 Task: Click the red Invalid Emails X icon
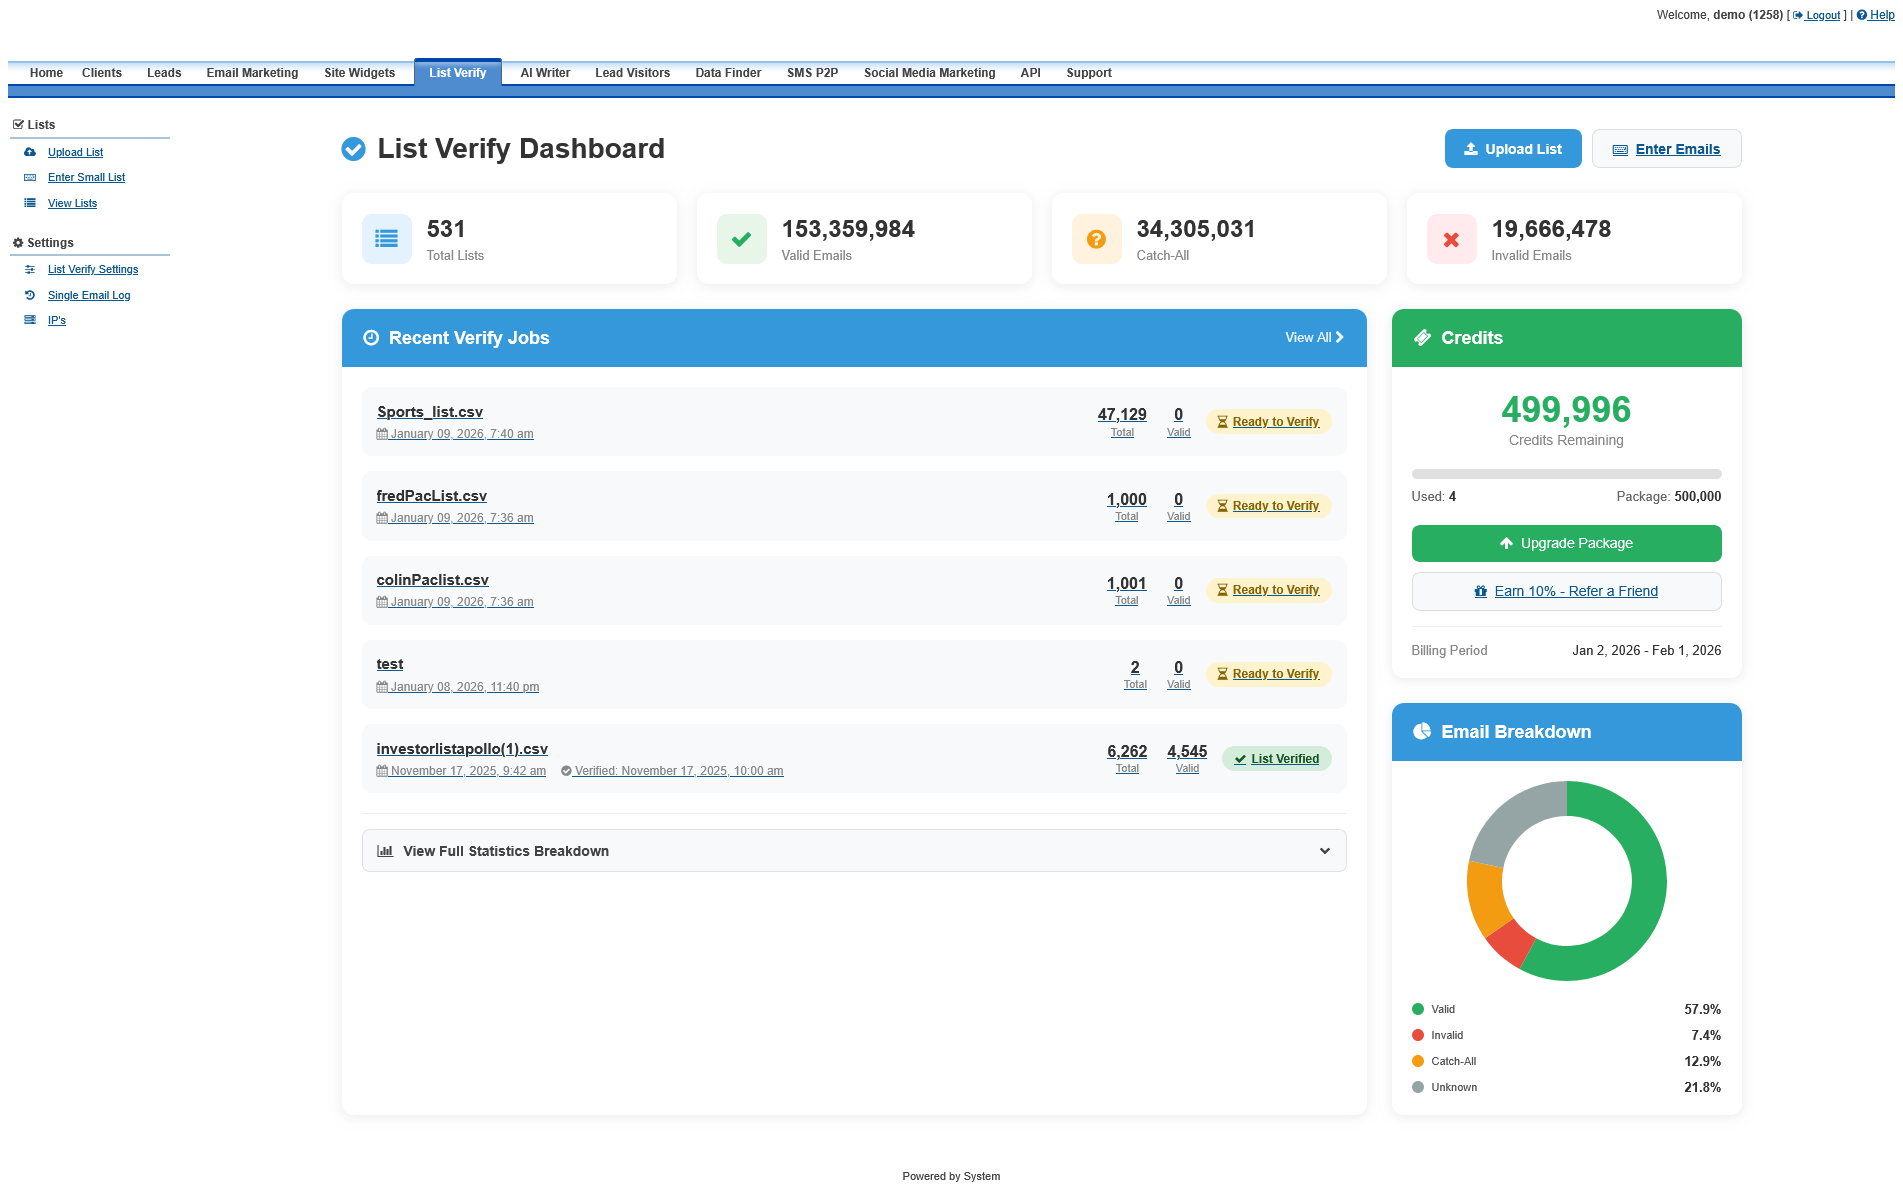click(x=1452, y=239)
